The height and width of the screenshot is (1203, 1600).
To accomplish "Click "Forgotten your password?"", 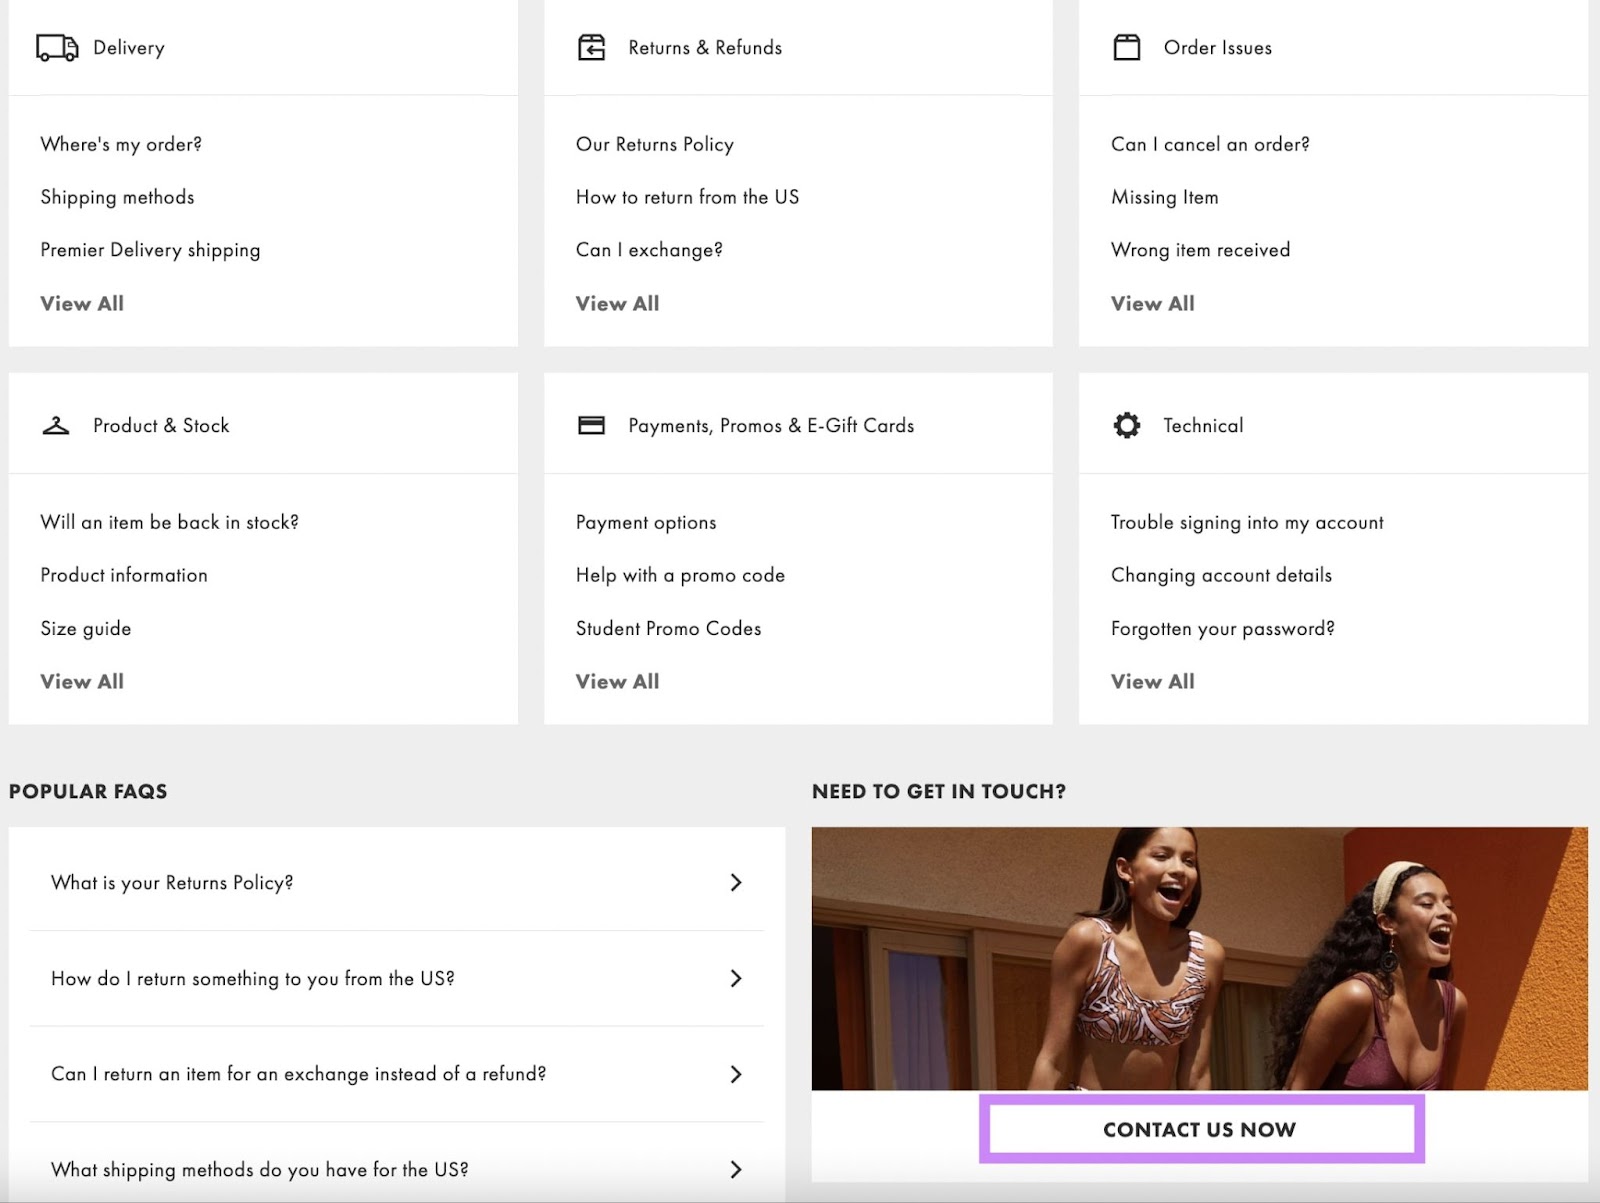I will (x=1222, y=628).
